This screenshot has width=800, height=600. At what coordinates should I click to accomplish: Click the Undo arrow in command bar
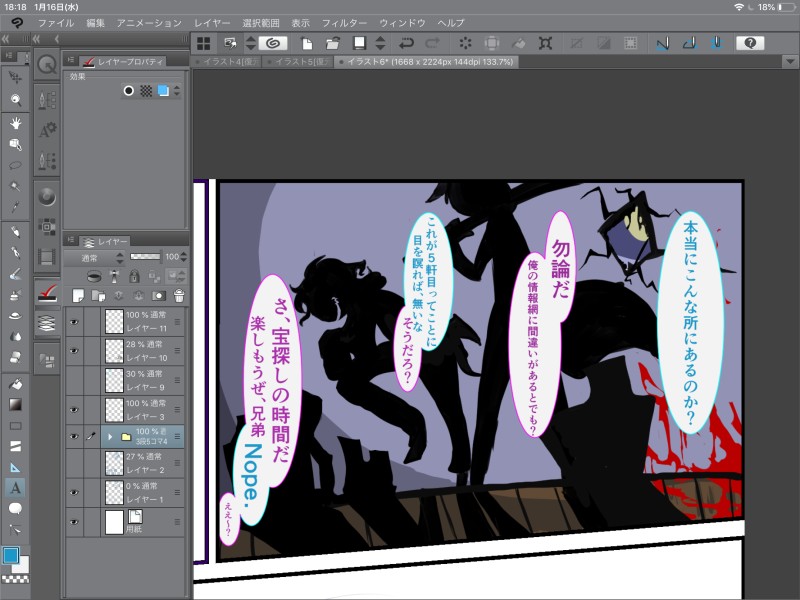pyautogui.click(x=407, y=43)
